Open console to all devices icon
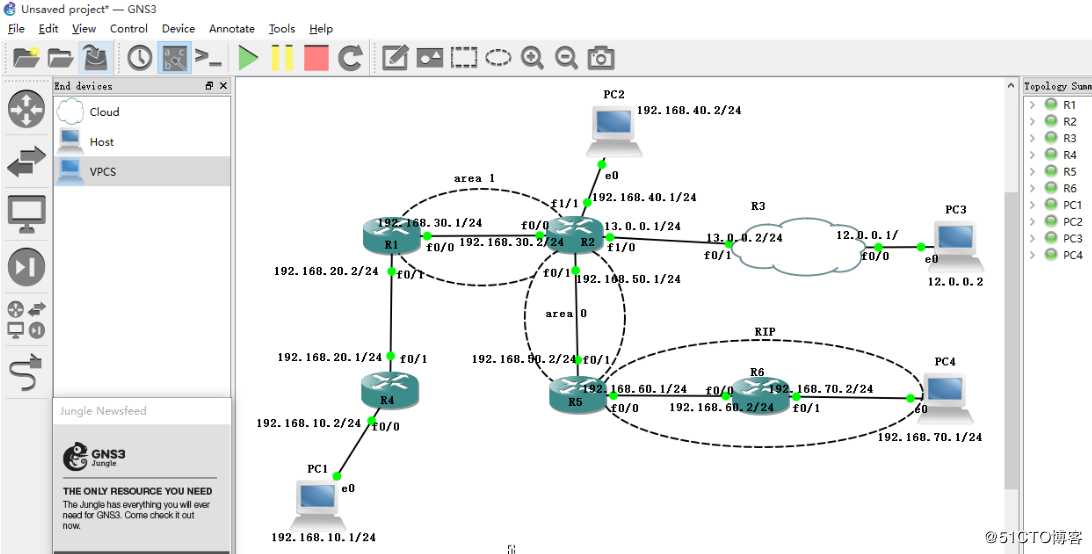Image resolution: width=1092 pixels, height=554 pixels. (x=208, y=58)
